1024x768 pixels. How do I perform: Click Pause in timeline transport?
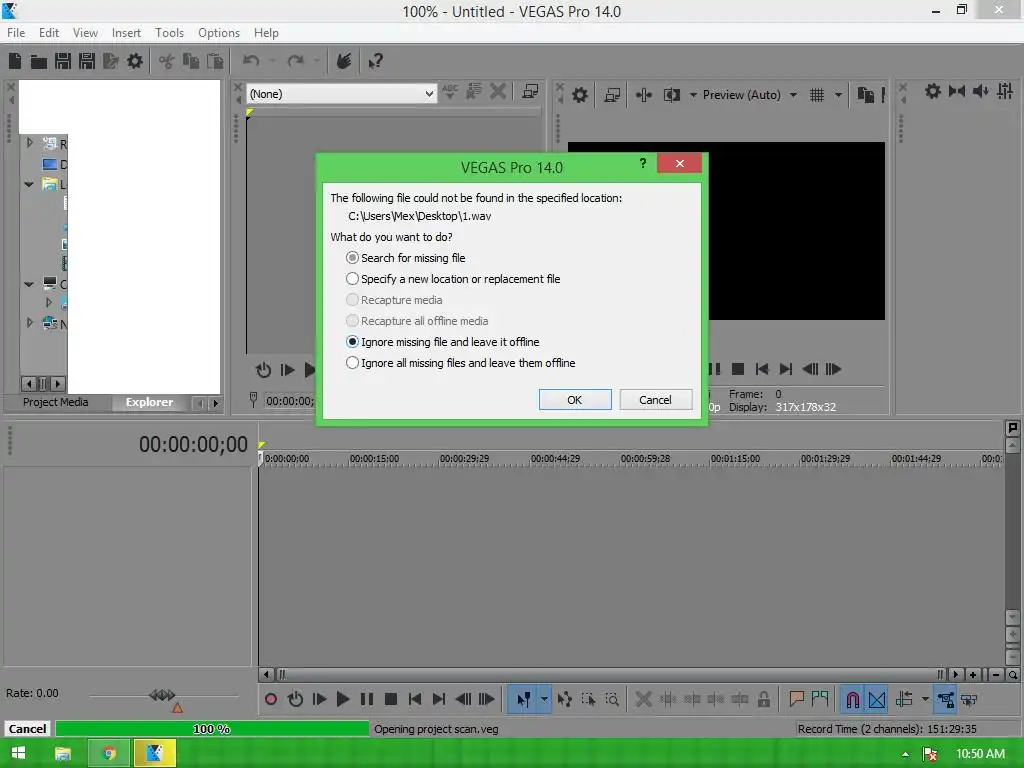tap(367, 699)
